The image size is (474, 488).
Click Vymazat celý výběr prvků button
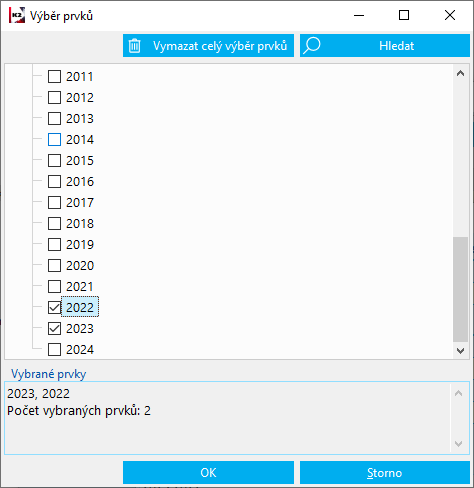(x=208, y=45)
